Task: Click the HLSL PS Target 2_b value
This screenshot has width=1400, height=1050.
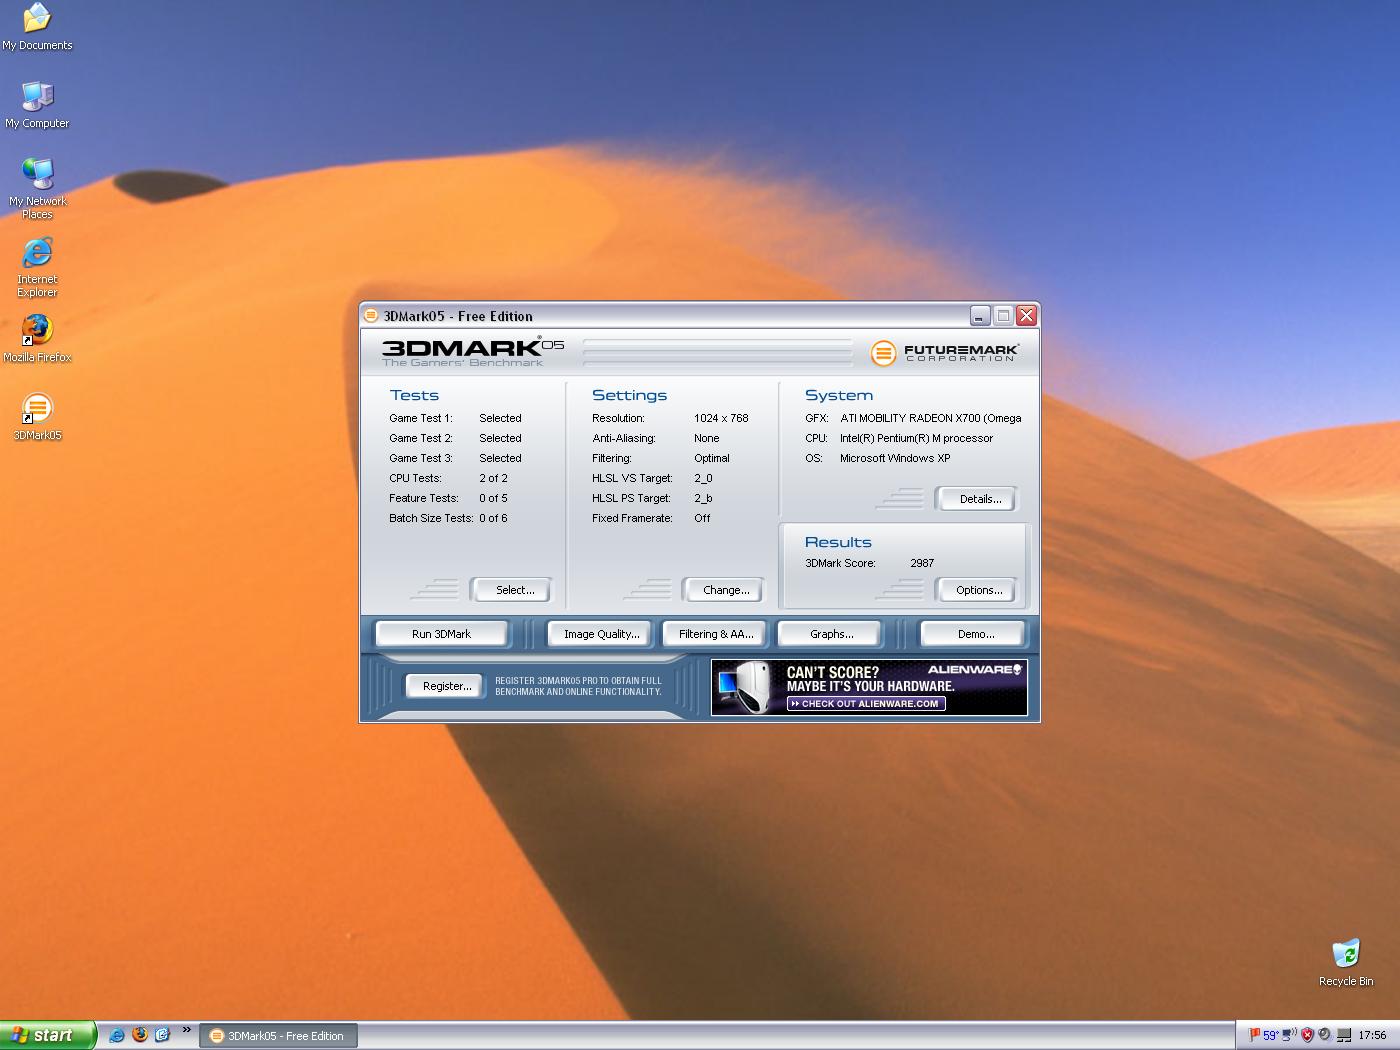Action: 703,498
